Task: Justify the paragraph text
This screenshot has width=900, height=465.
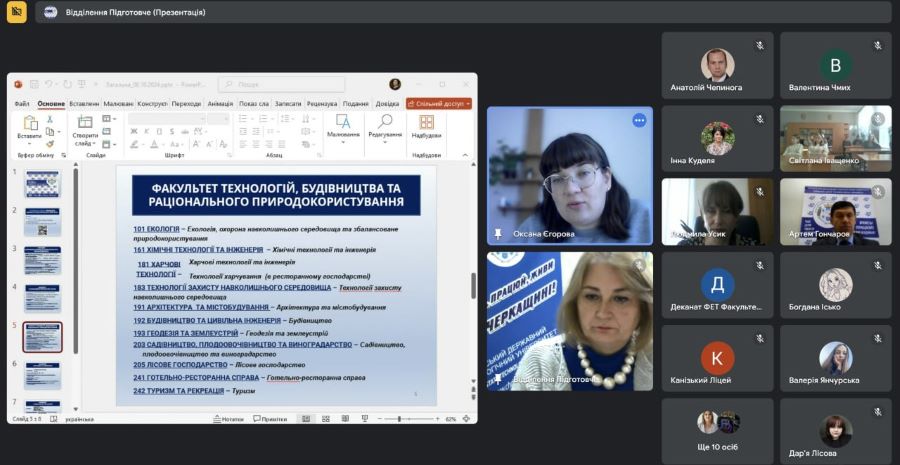Action: [x=281, y=144]
